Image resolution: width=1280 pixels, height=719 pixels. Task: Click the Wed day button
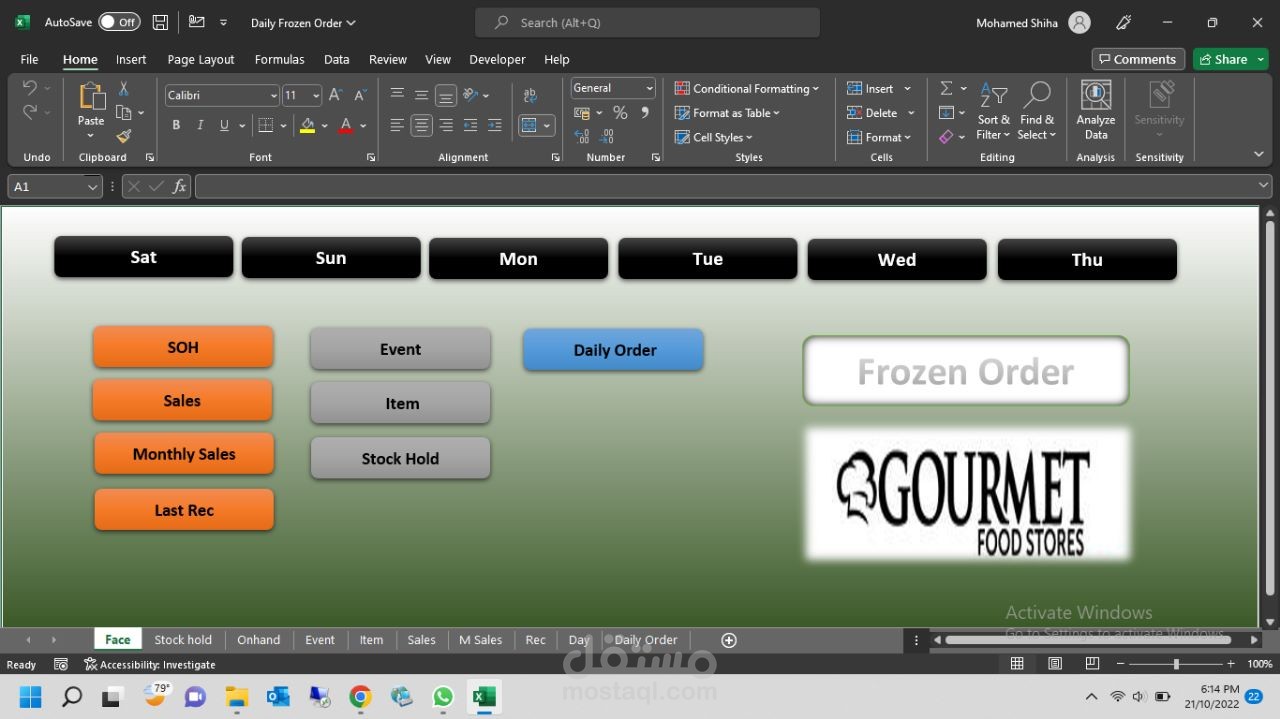point(897,259)
